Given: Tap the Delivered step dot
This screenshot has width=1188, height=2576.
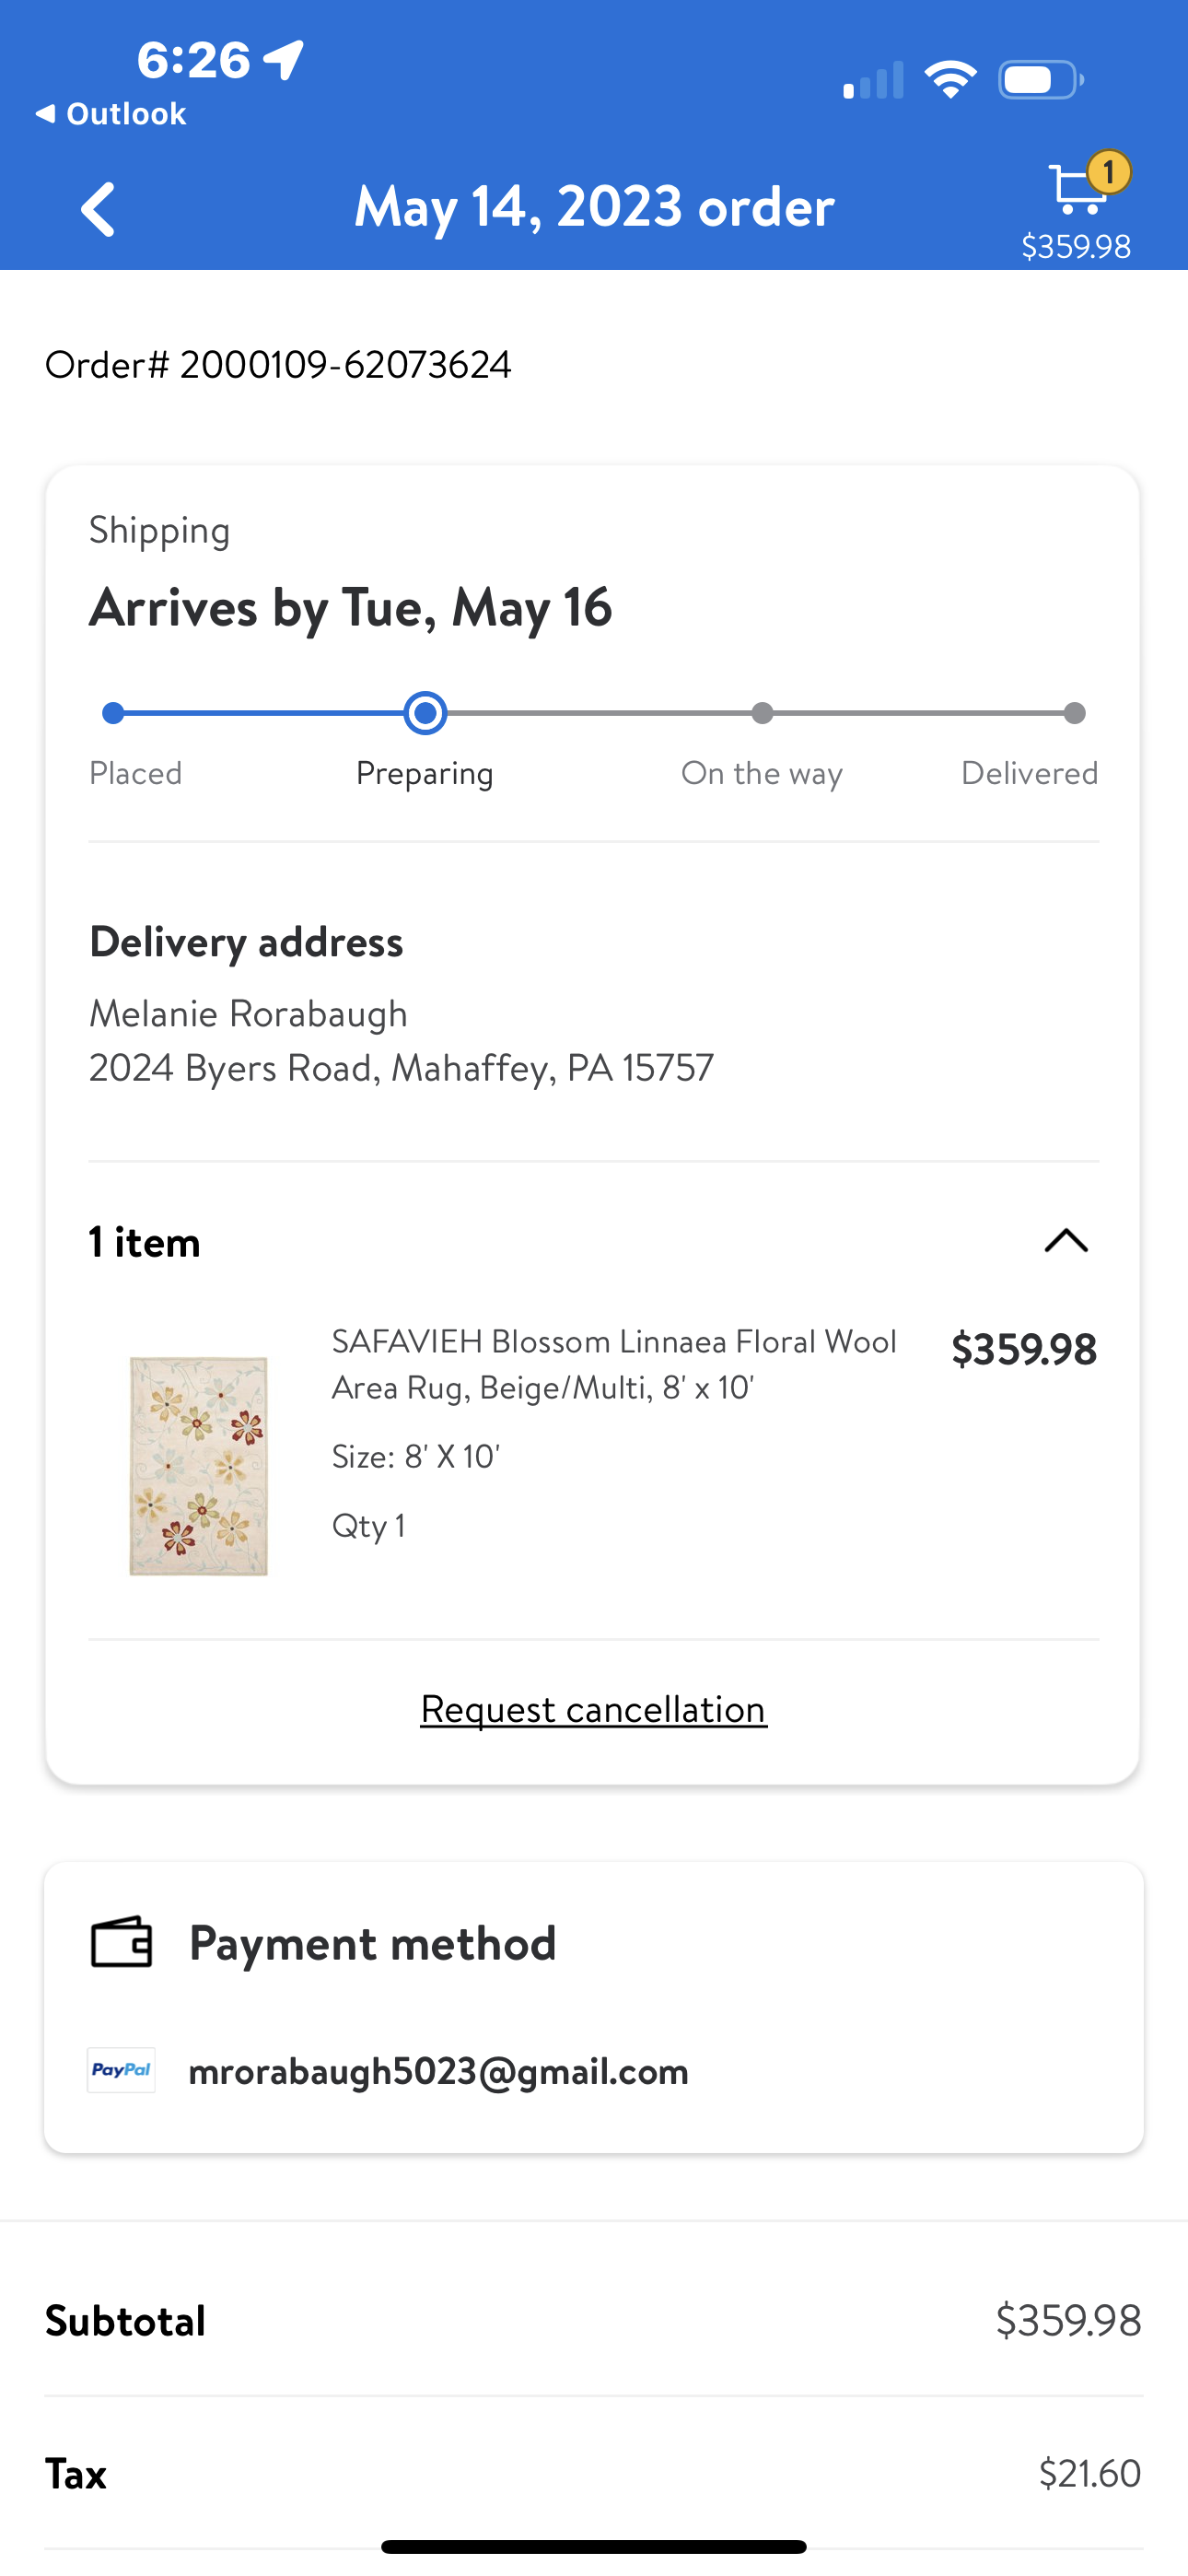Looking at the screenshot, I should coord(1074,713).
